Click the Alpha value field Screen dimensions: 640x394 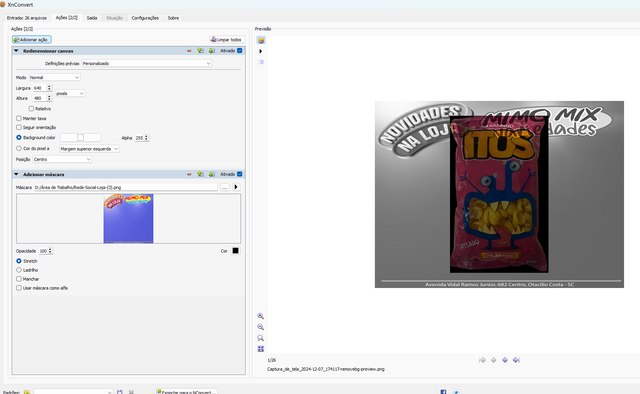(139, 138)
